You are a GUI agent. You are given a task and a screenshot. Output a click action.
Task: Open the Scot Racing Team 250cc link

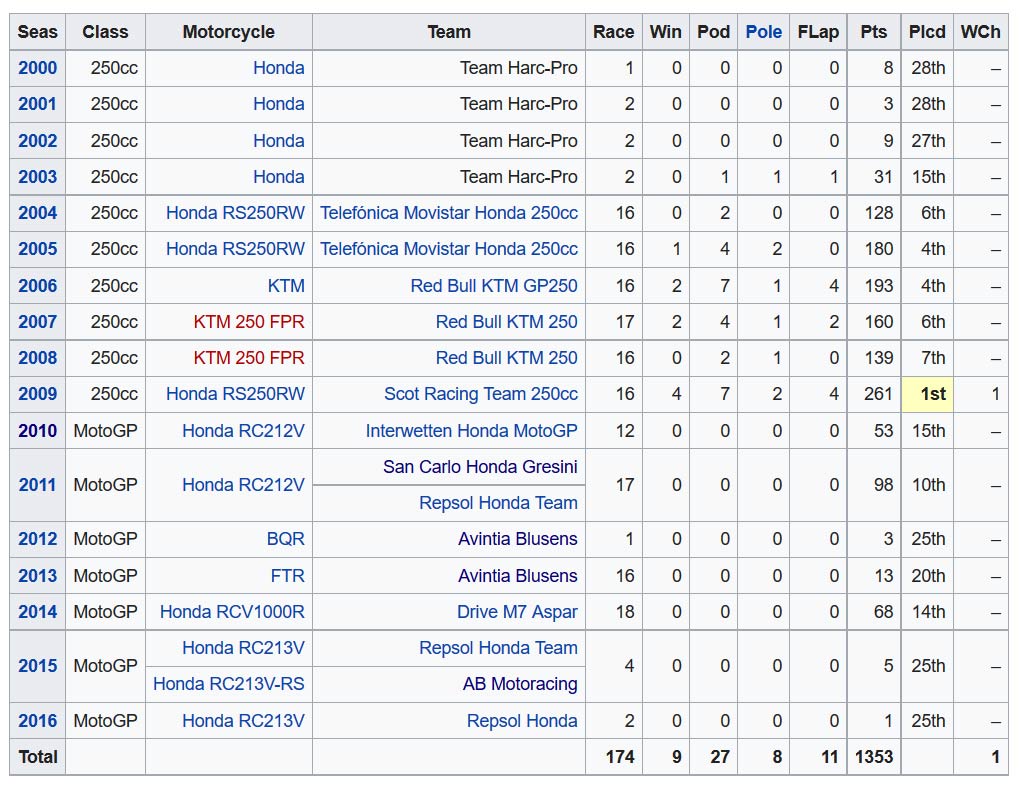click(481, 394)
